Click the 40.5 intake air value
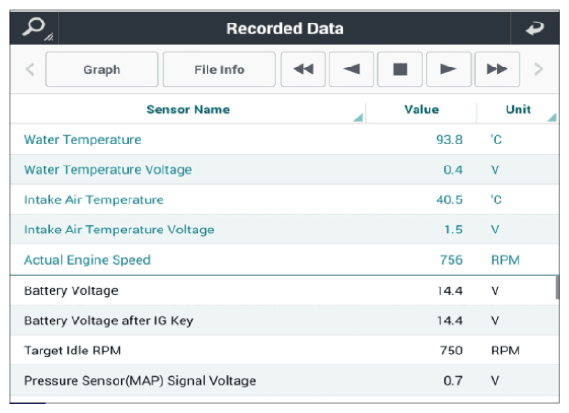Image resolution: width=569 pixels, height=413 pixels. (x=449, y=200)
